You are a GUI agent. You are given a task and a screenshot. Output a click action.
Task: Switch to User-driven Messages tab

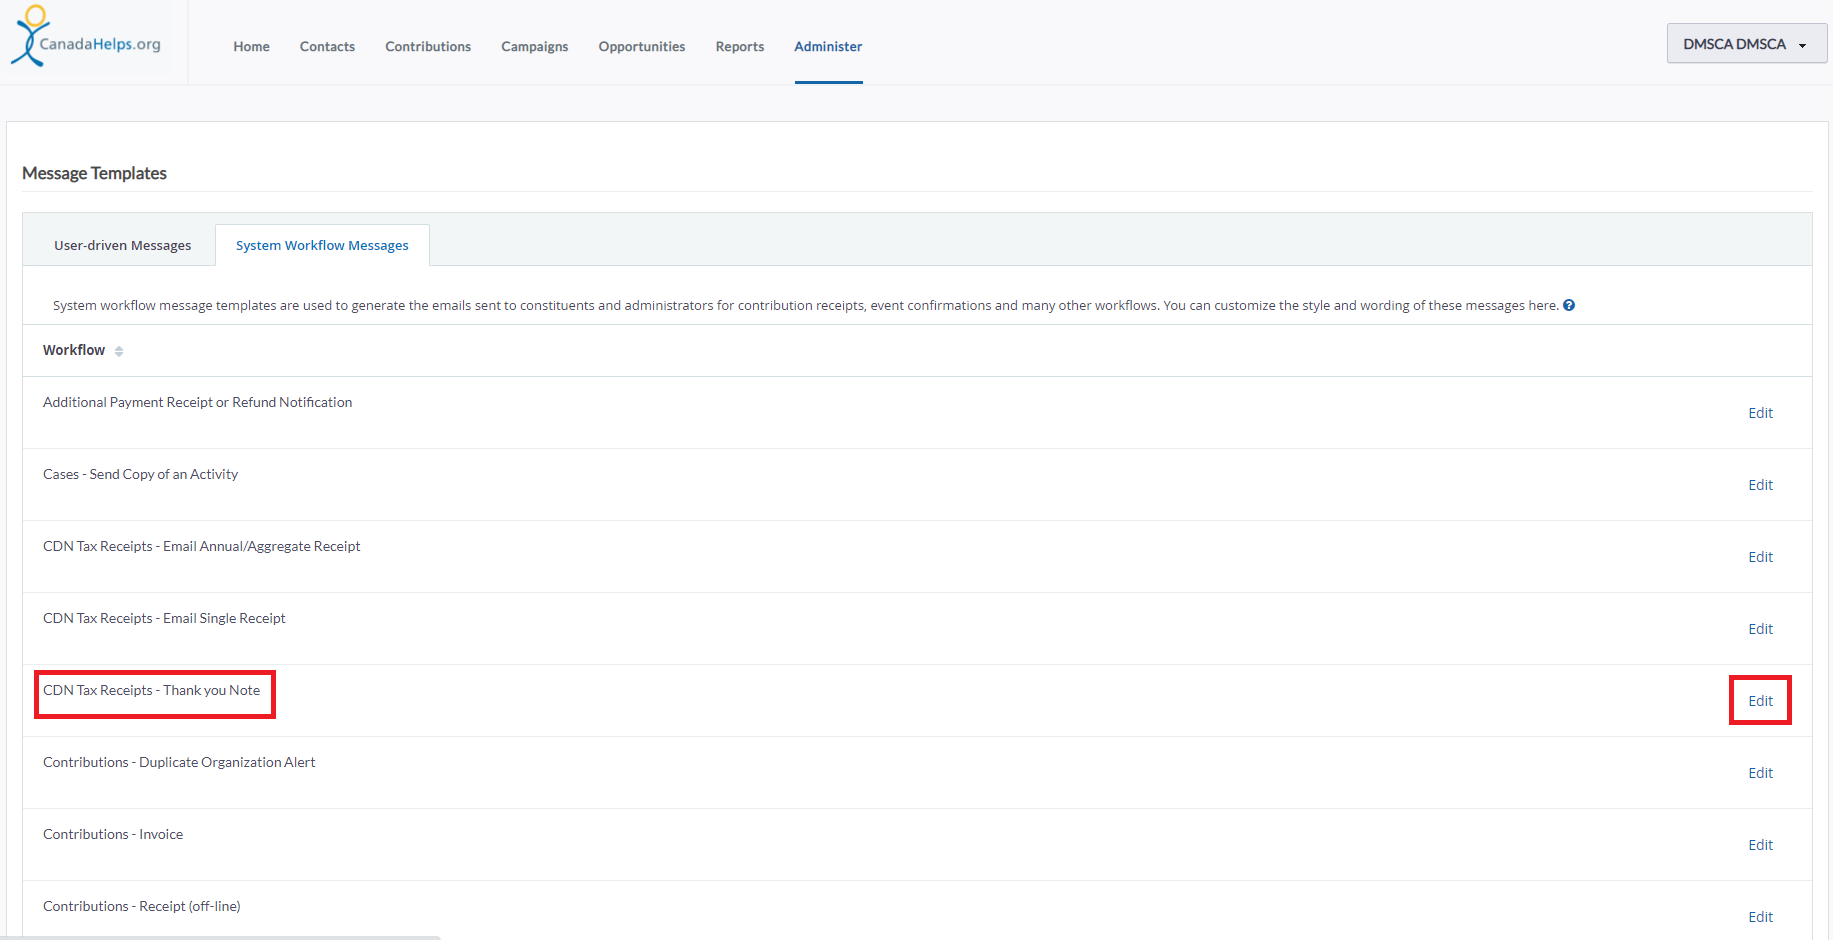[123, 245]
